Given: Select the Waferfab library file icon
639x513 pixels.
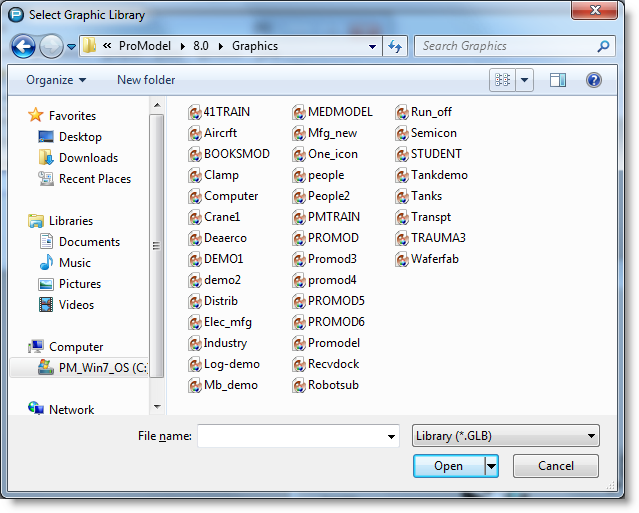Looking at the screenshot, I should click(x=402, y=259).
